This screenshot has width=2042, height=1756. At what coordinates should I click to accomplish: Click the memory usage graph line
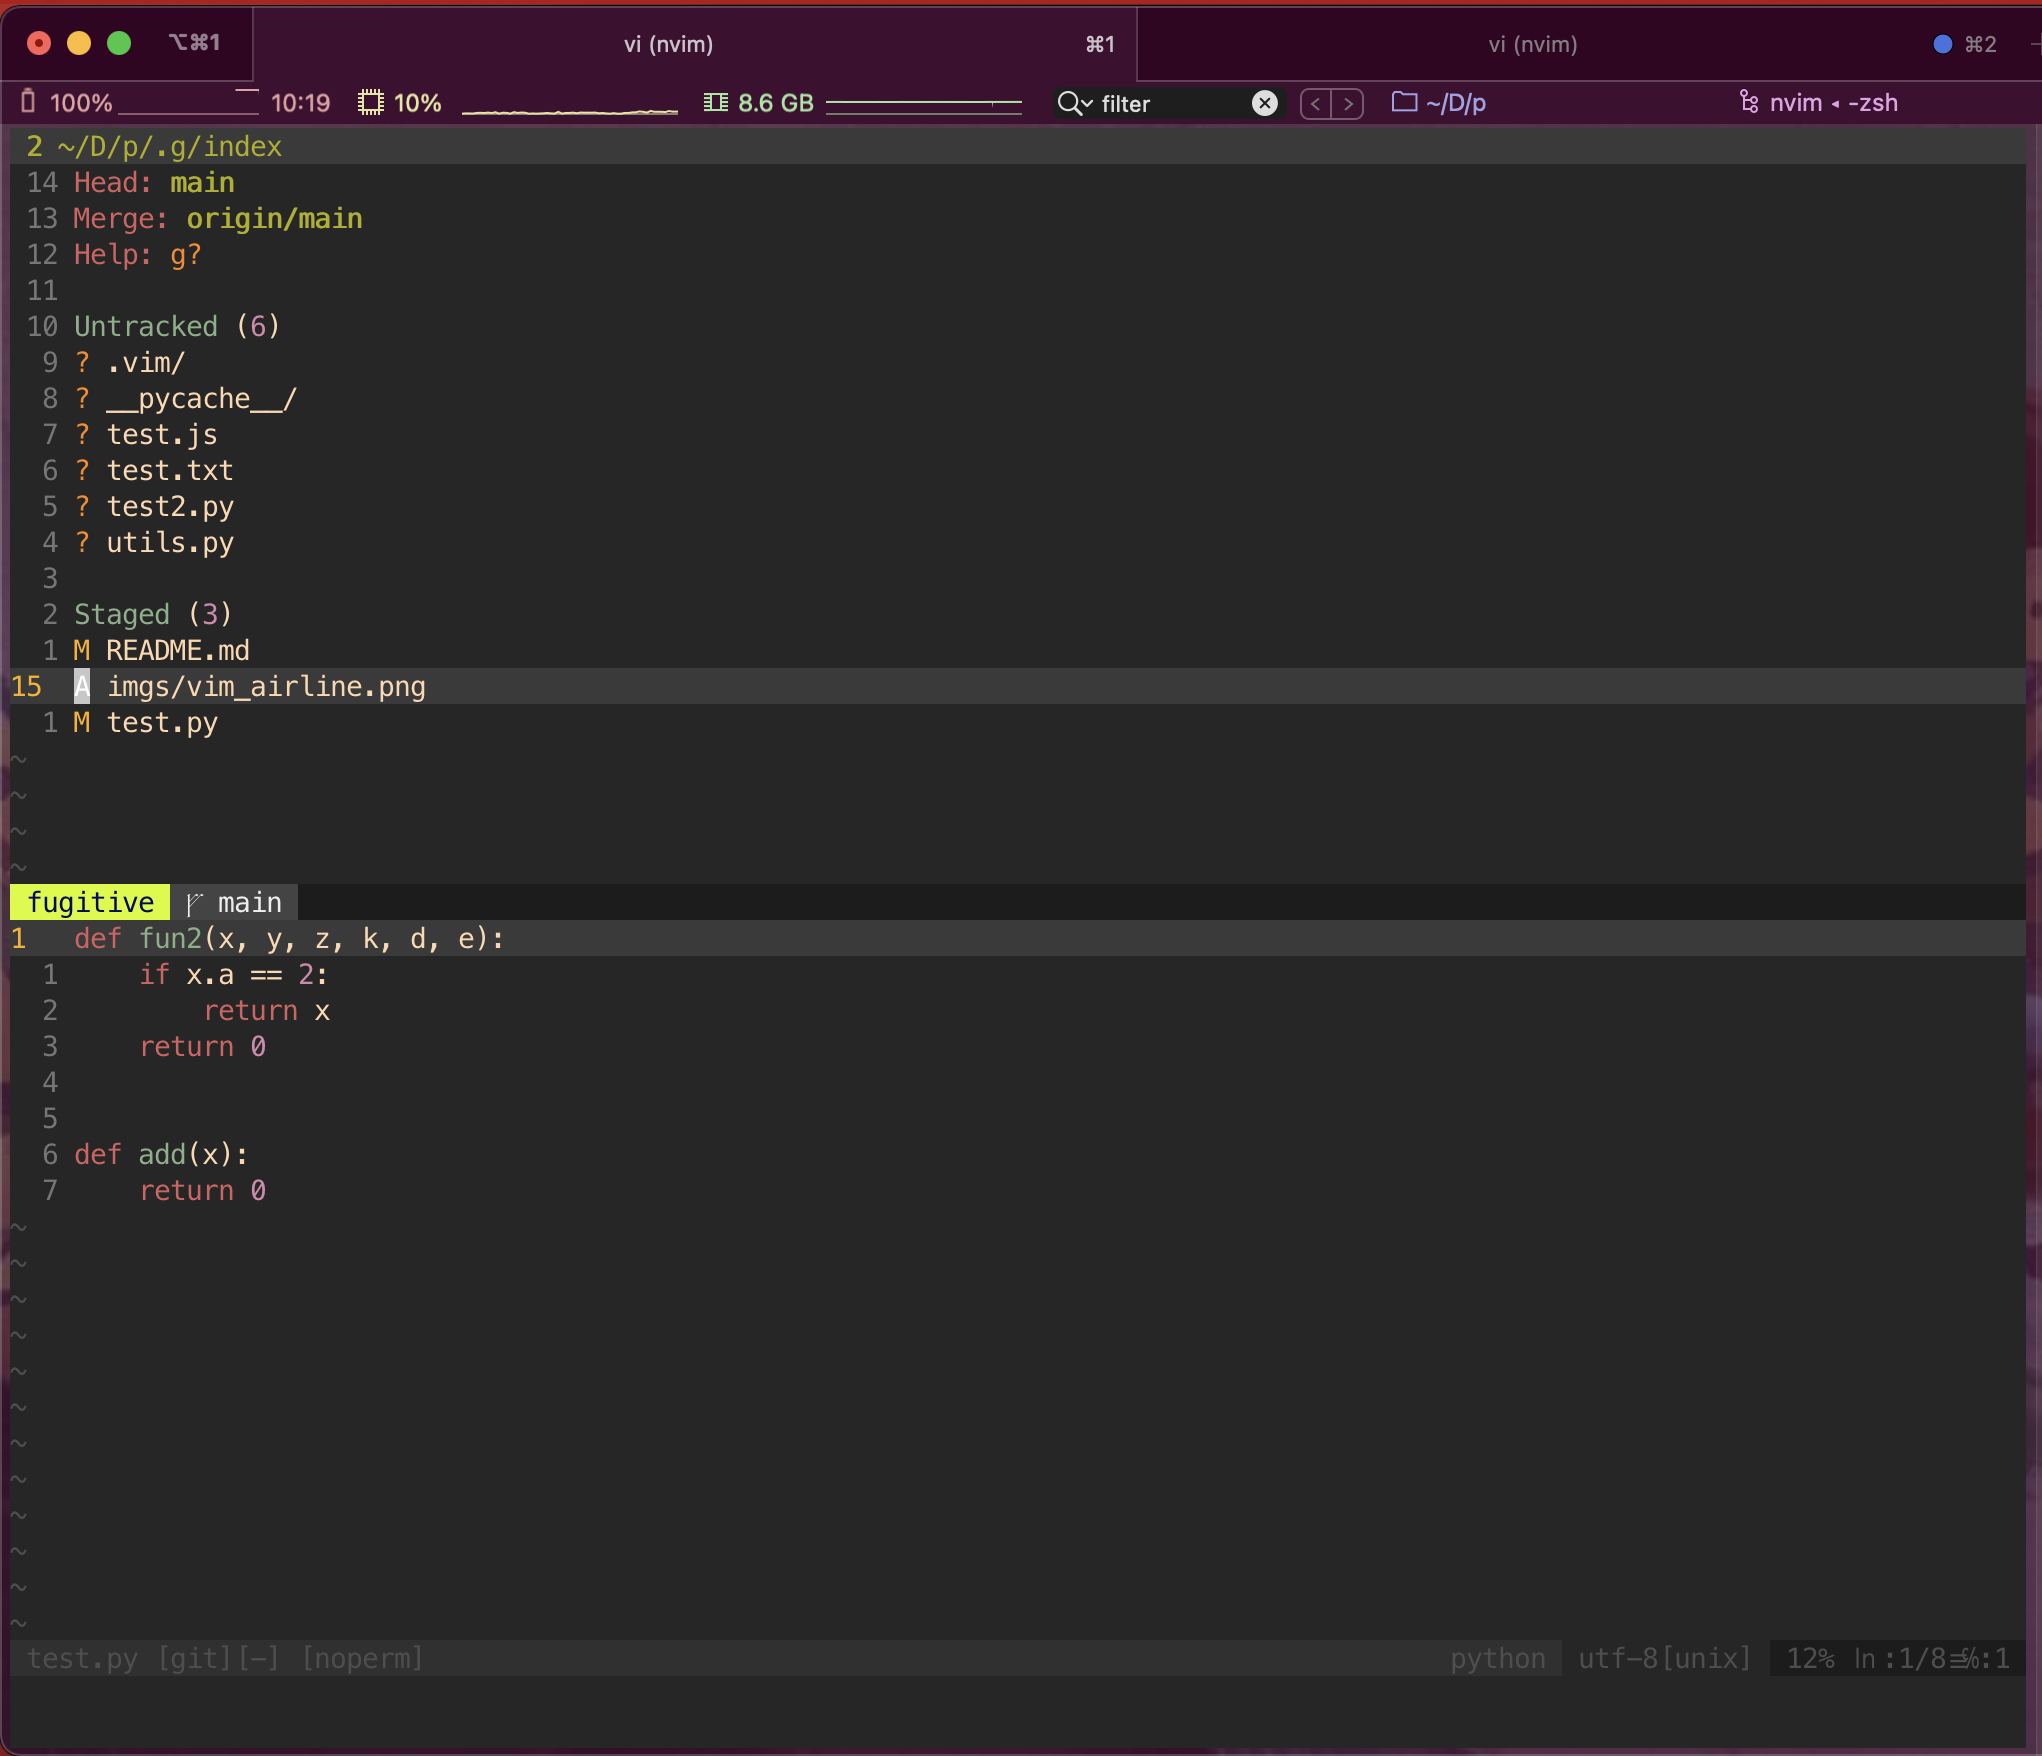coord(923,103)
